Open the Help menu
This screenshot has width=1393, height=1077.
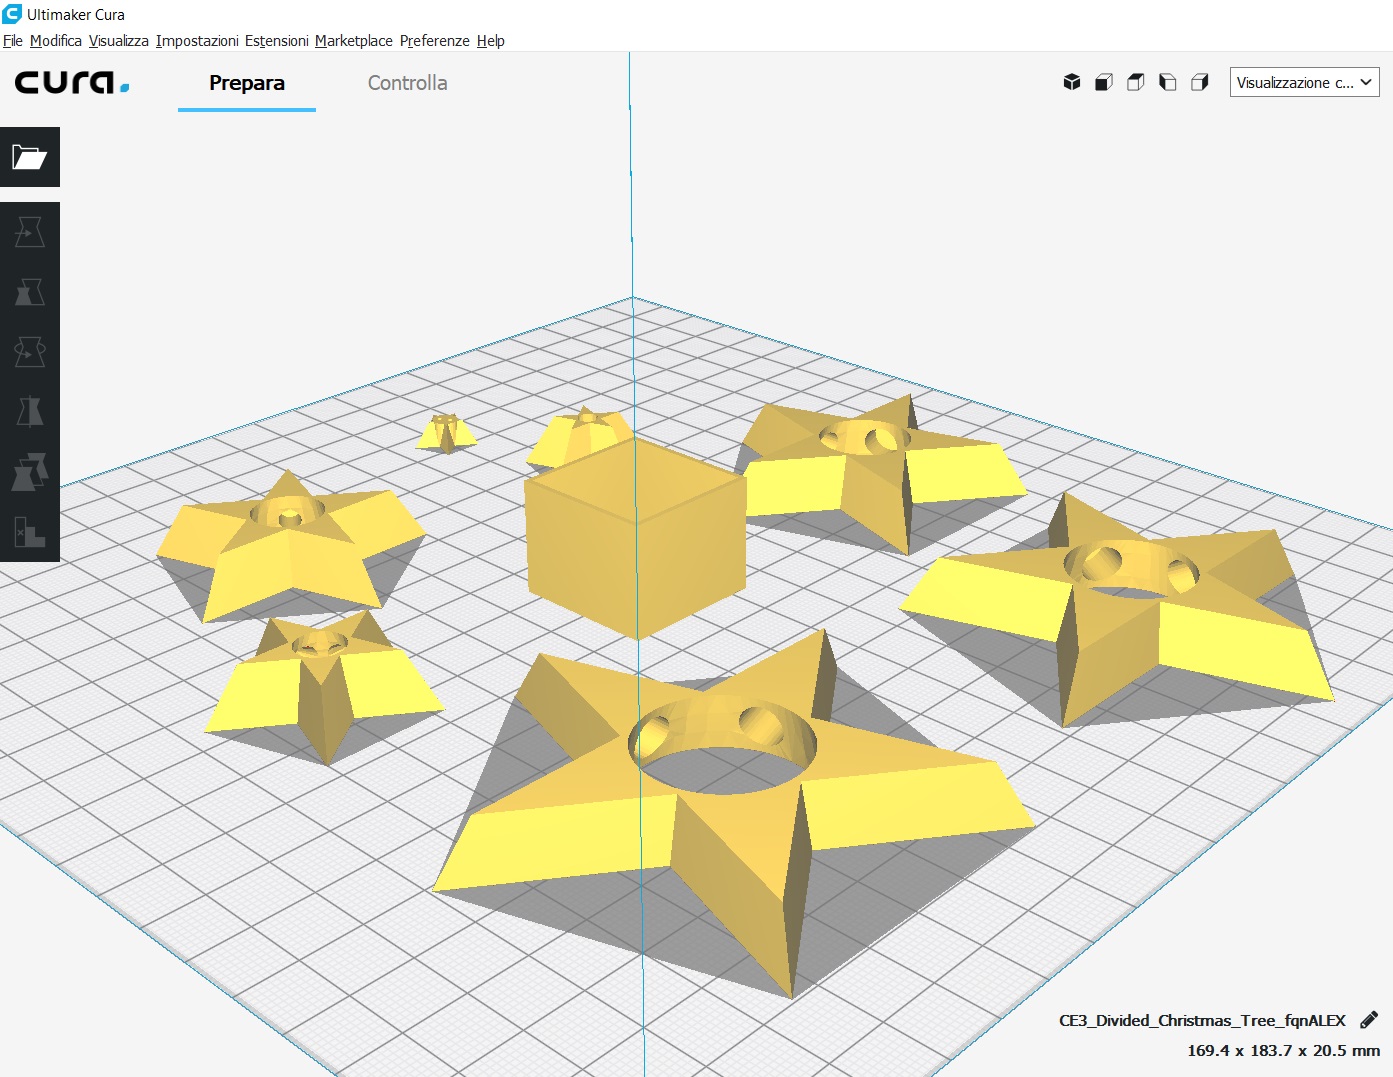tap(491, 41)
